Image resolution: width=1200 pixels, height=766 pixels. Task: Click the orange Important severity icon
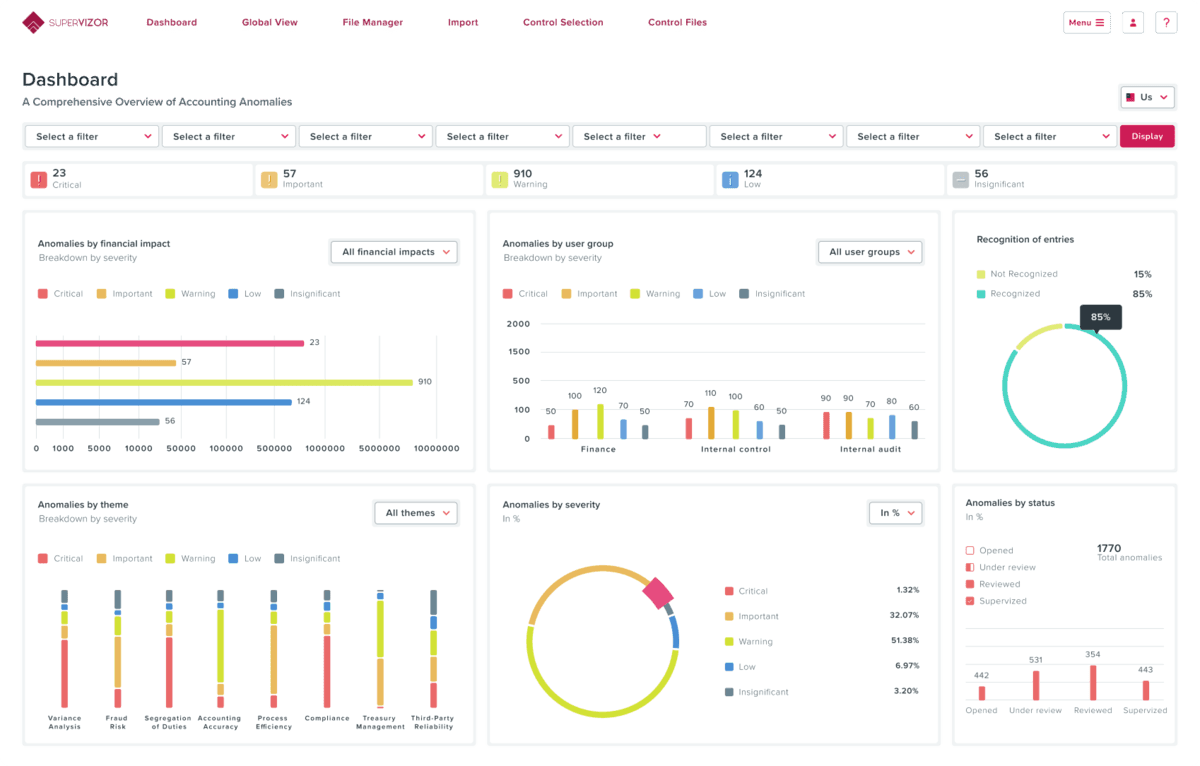tap(269, 180)
